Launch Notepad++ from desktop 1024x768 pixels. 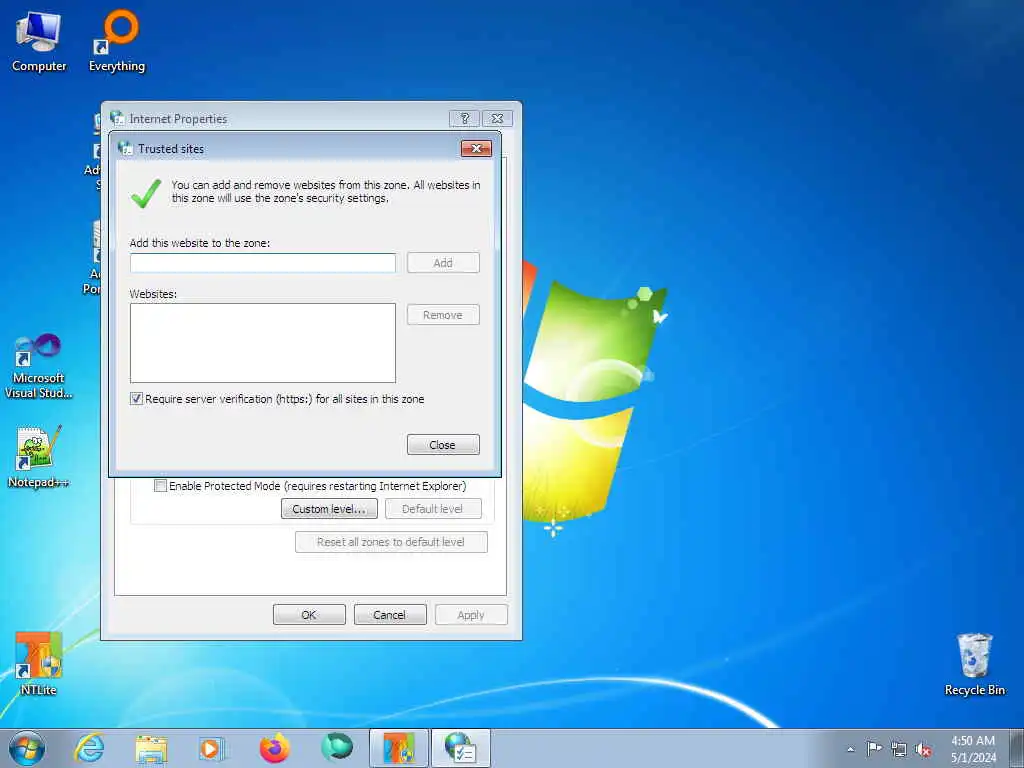[x=39, y=456]
